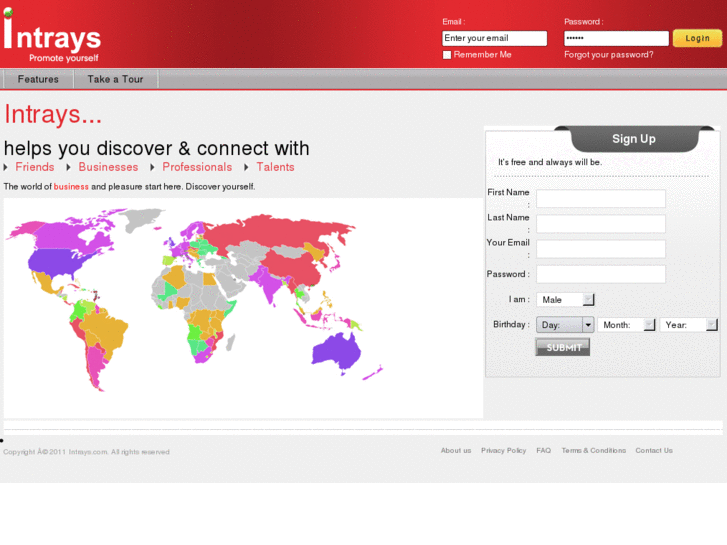Click the Last Name sign-up field

tap(601, 224)
